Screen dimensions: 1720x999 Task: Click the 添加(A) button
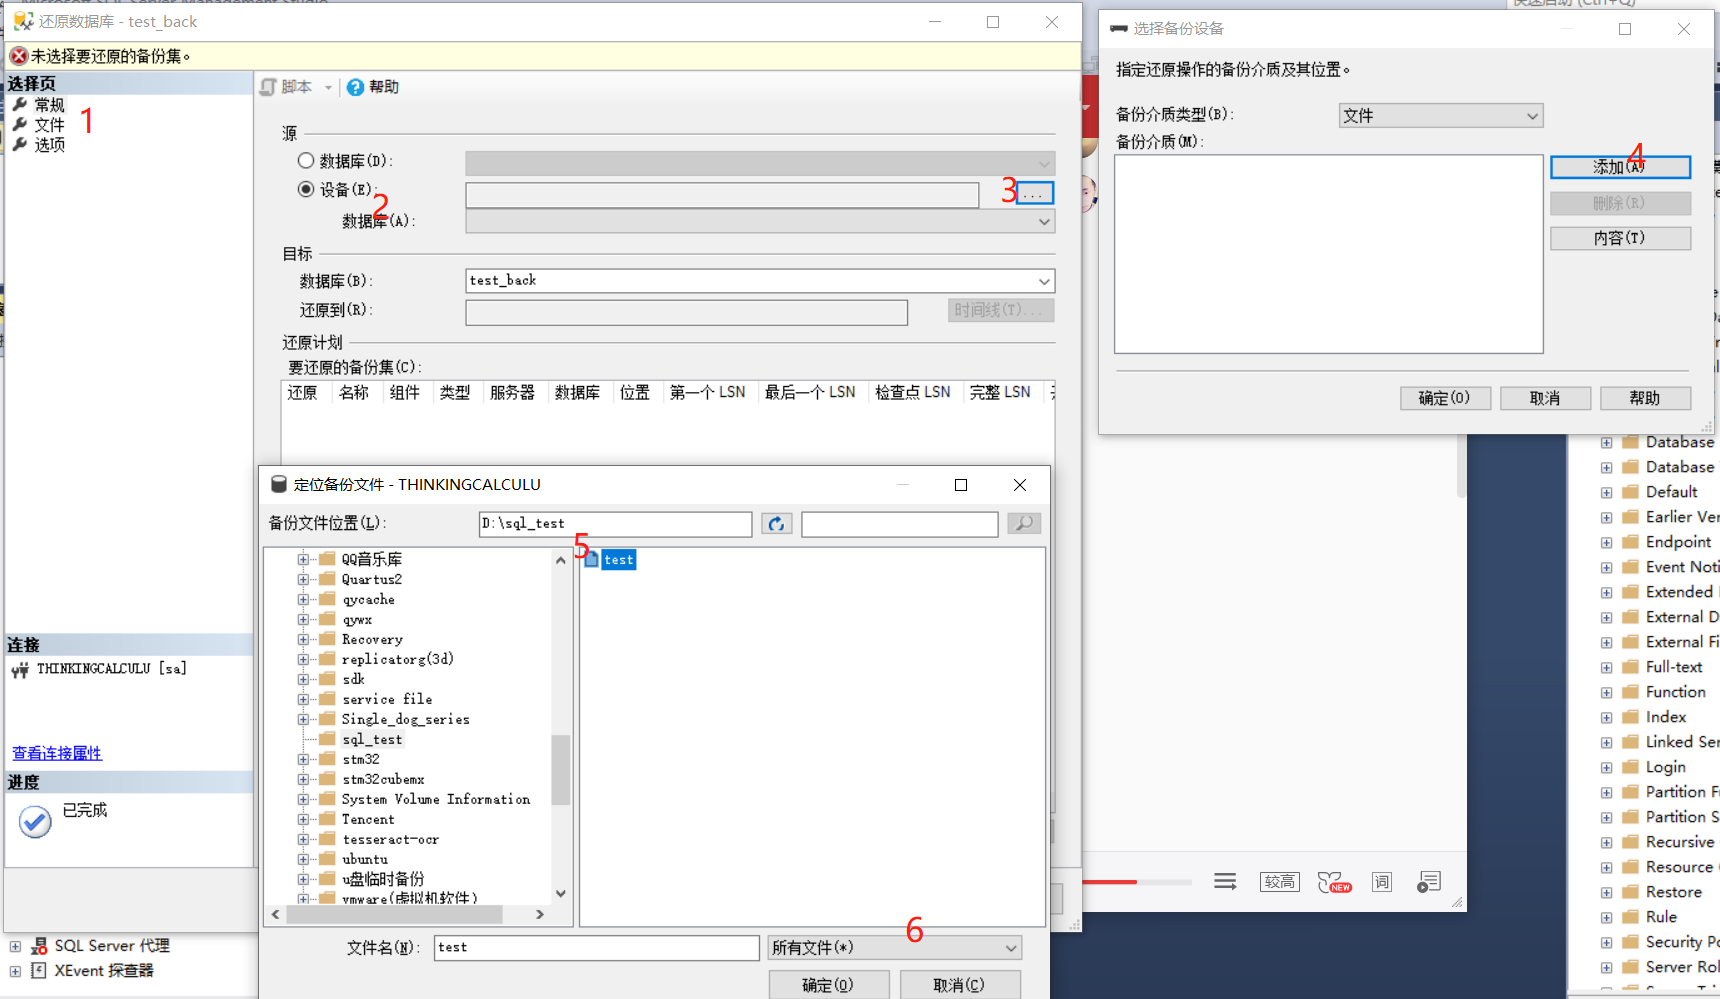point(1620,167)
